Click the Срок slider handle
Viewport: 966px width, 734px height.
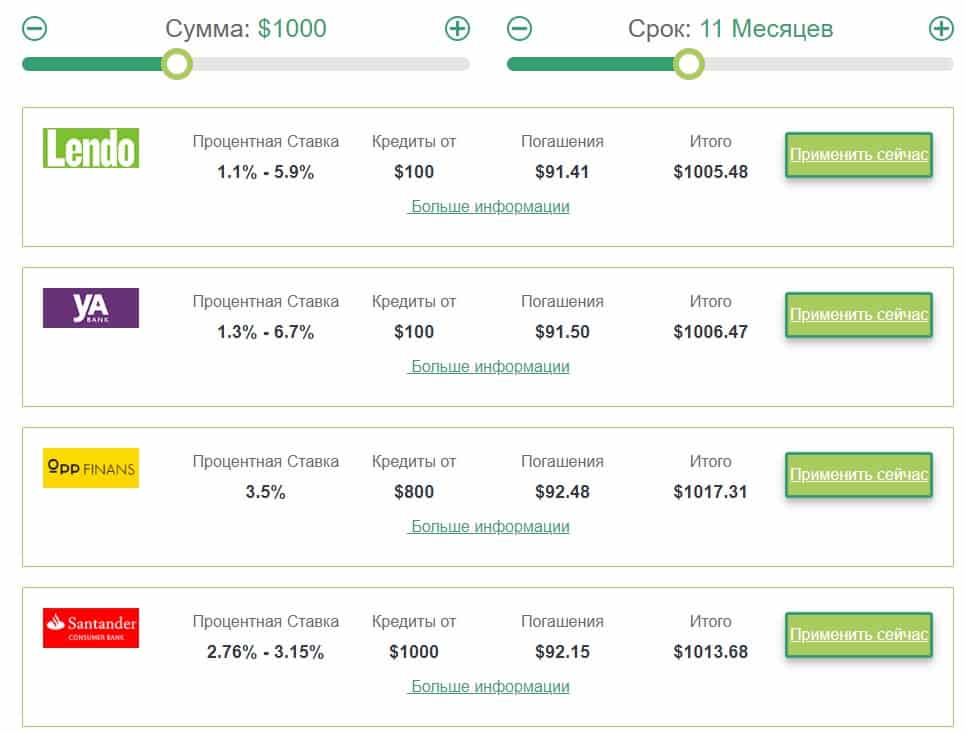tap(688, 65)
